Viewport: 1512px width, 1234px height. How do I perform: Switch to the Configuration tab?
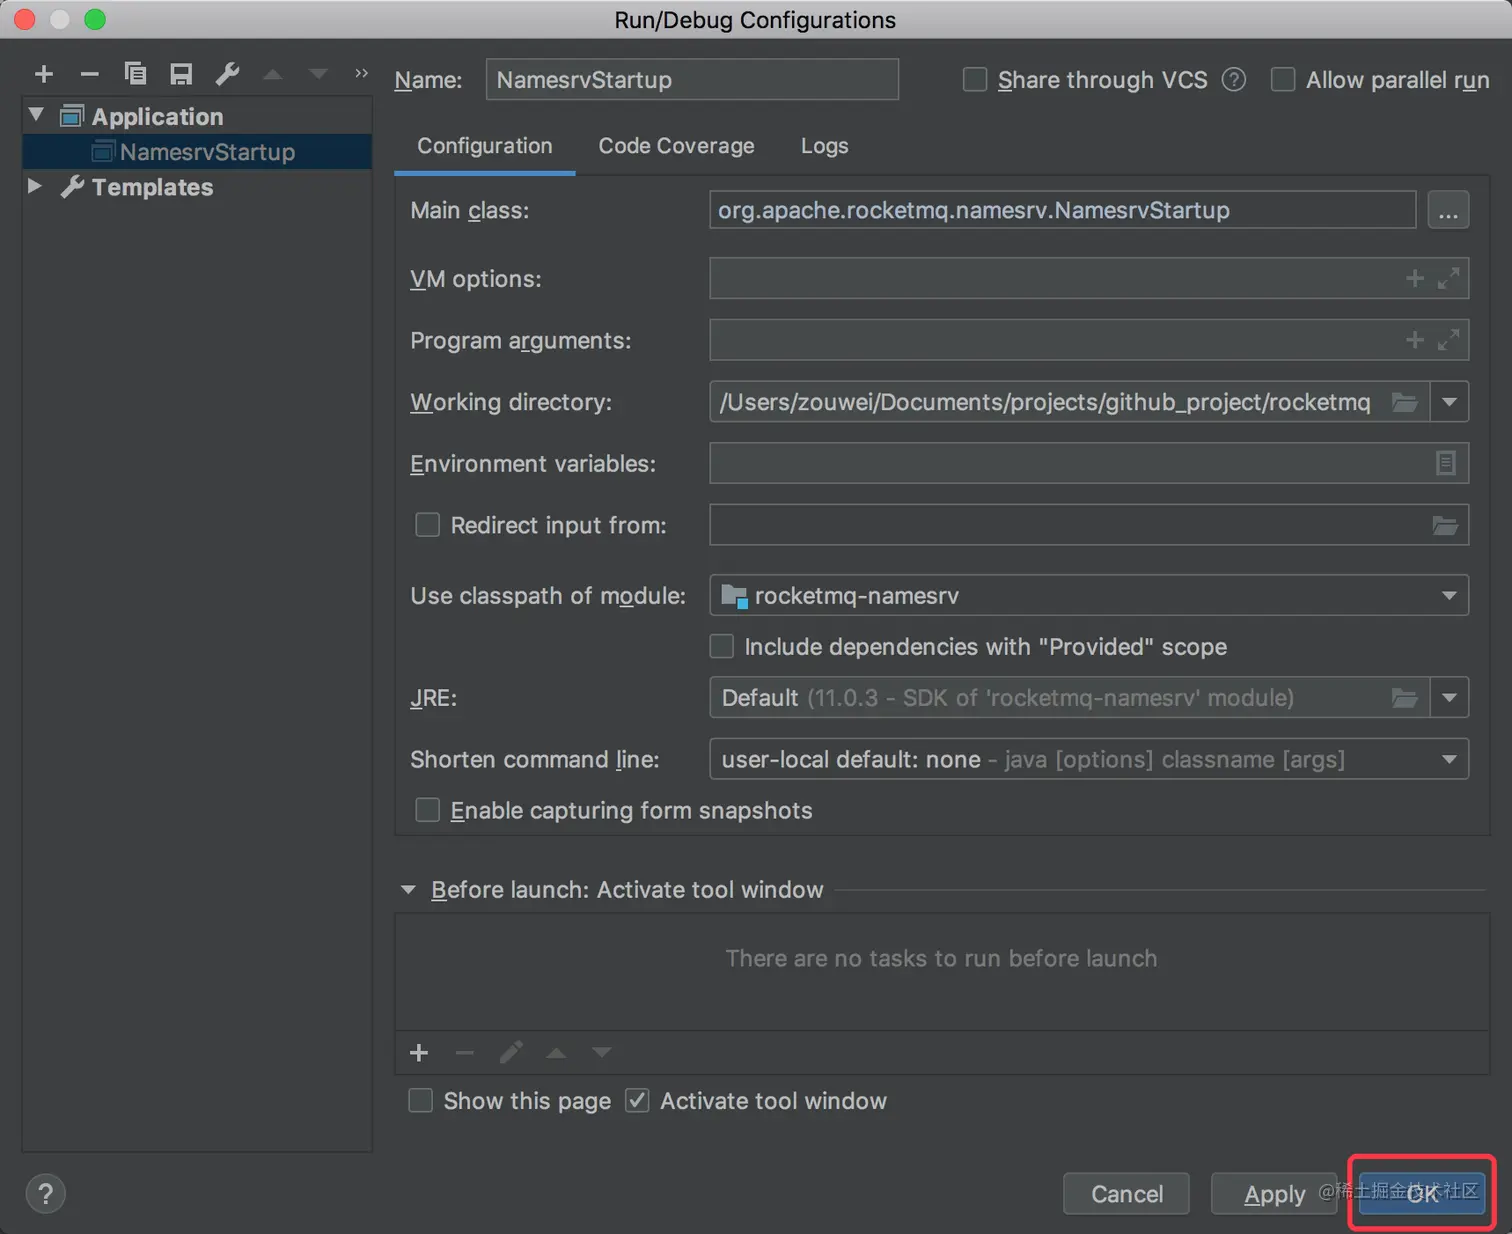tap(485, 146)
